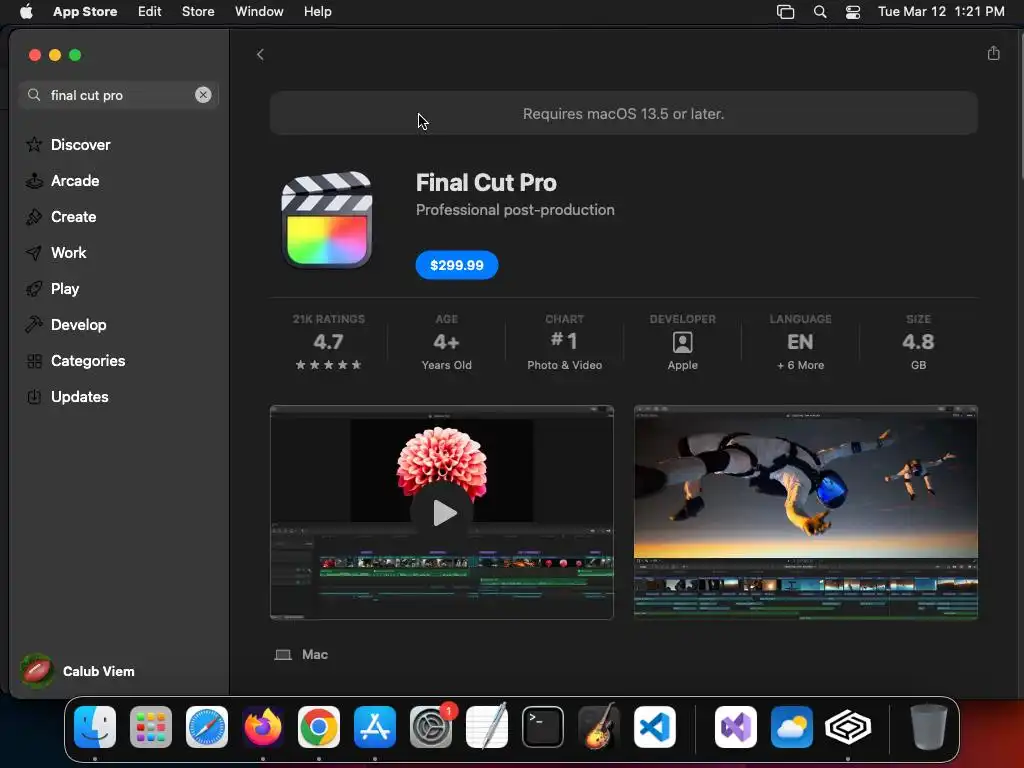This screenshot has height=768, width=1024.
Task: Click the 4.8 GB size info
Action: [x=918, y=343]
